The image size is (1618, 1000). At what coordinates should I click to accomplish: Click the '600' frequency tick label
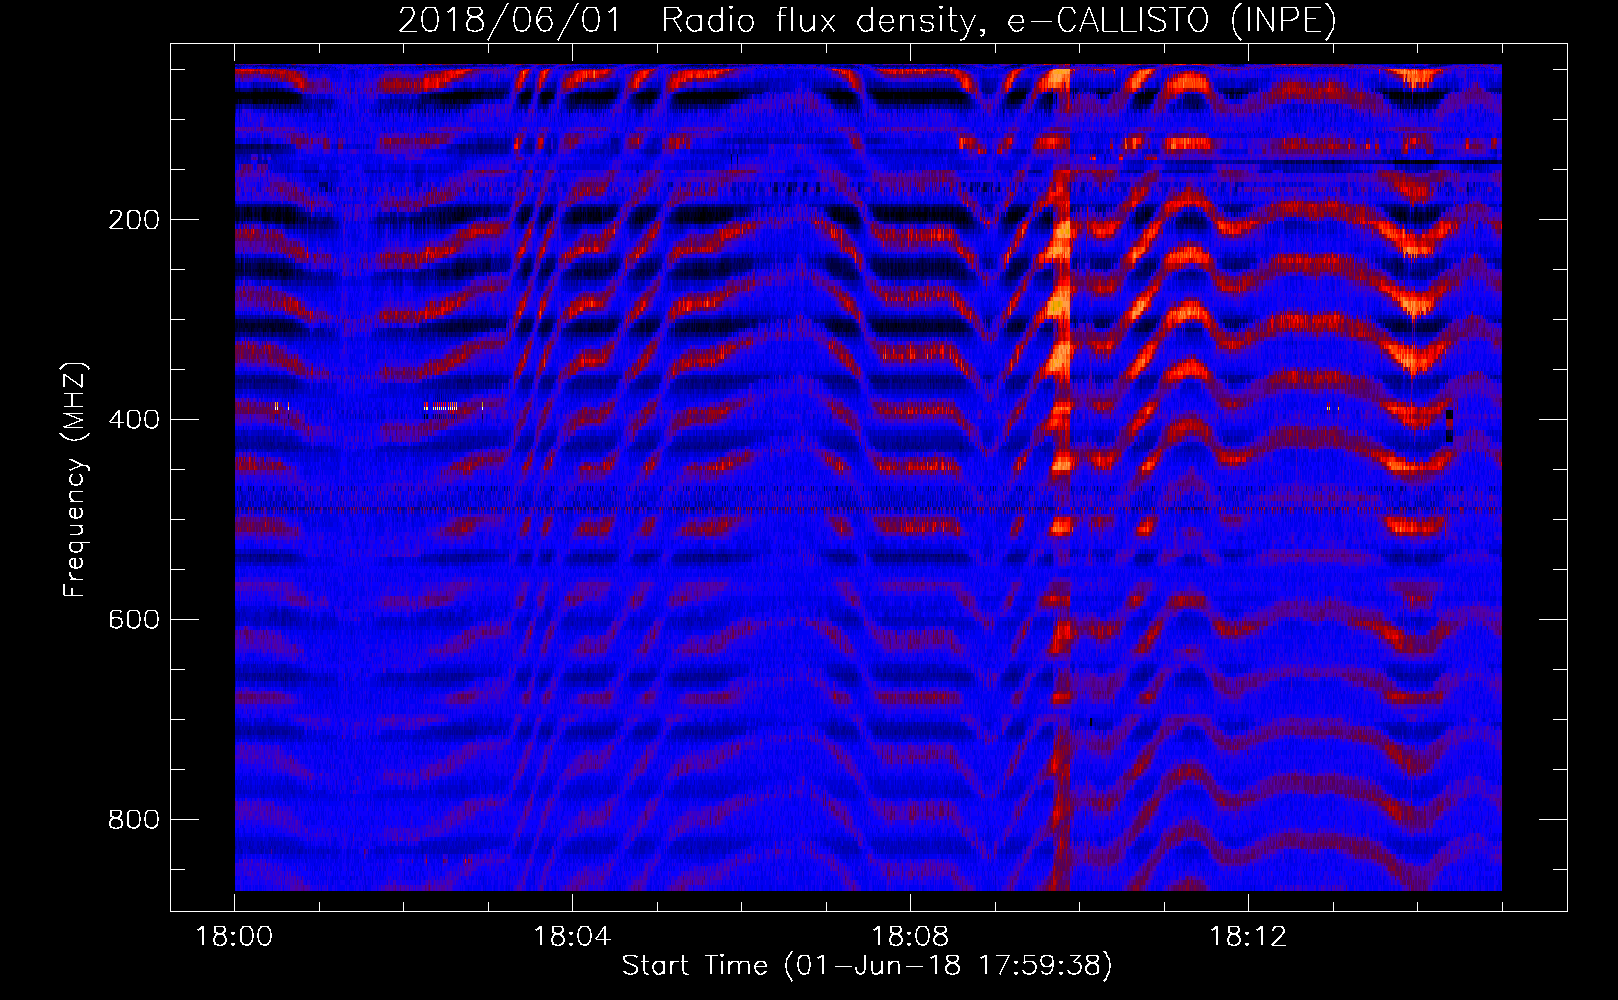pyautogui.click(x=134, y=619)
